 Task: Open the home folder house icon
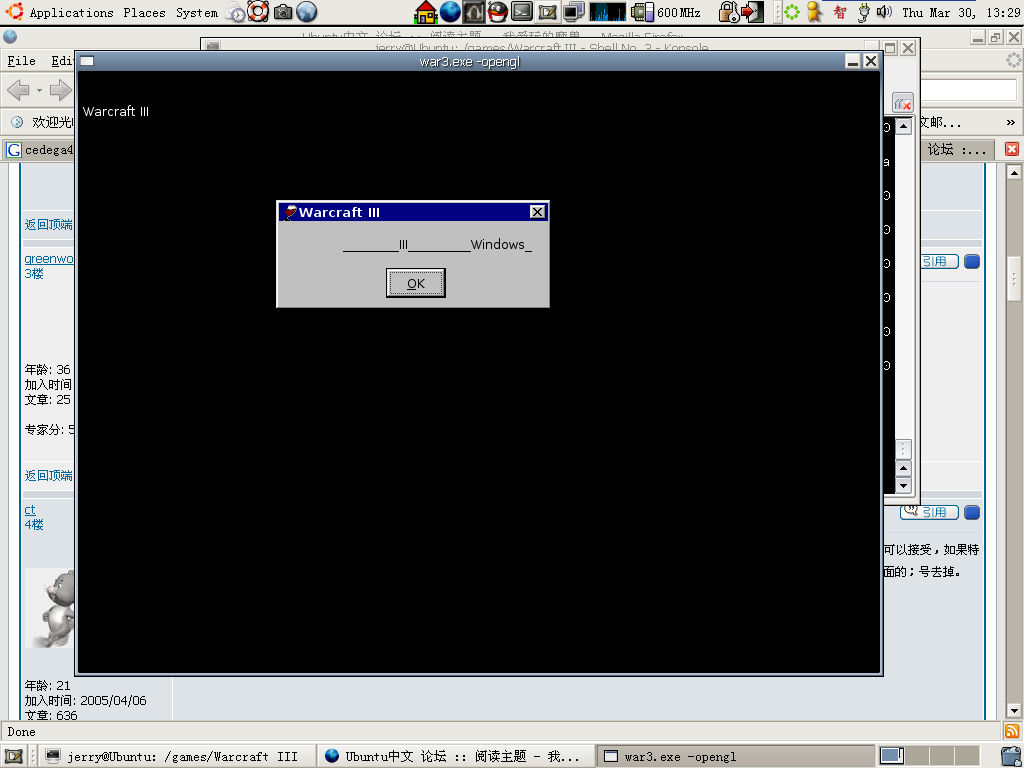point(426,12)
